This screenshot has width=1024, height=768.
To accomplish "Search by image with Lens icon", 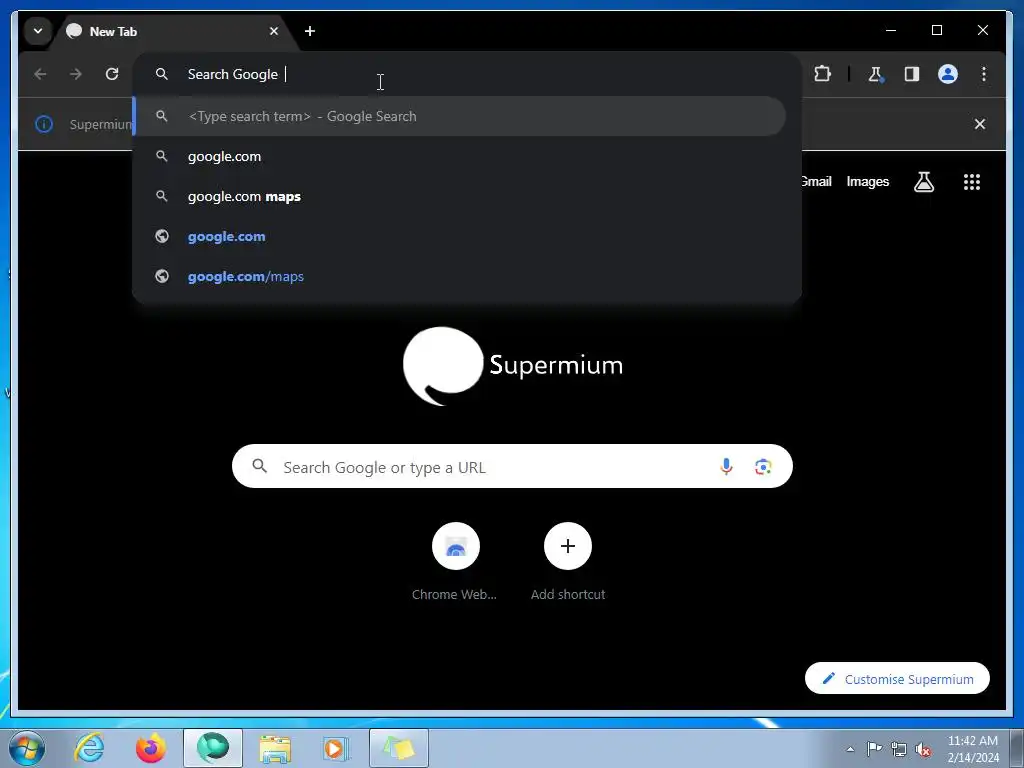I will click(x=763, y=466).
